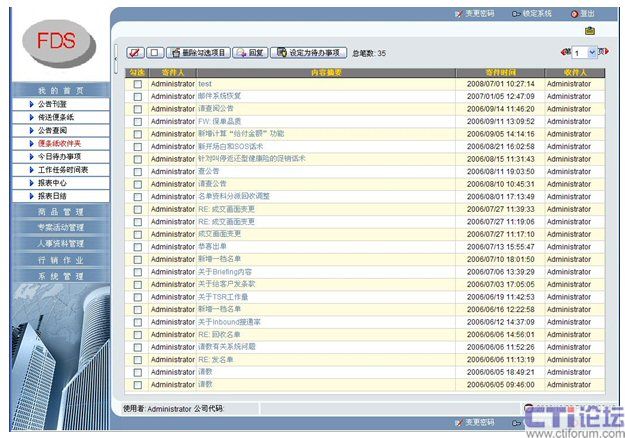Expand the 系统管理 sidebar section
625x438 pixels.
[x=61, y=275]
